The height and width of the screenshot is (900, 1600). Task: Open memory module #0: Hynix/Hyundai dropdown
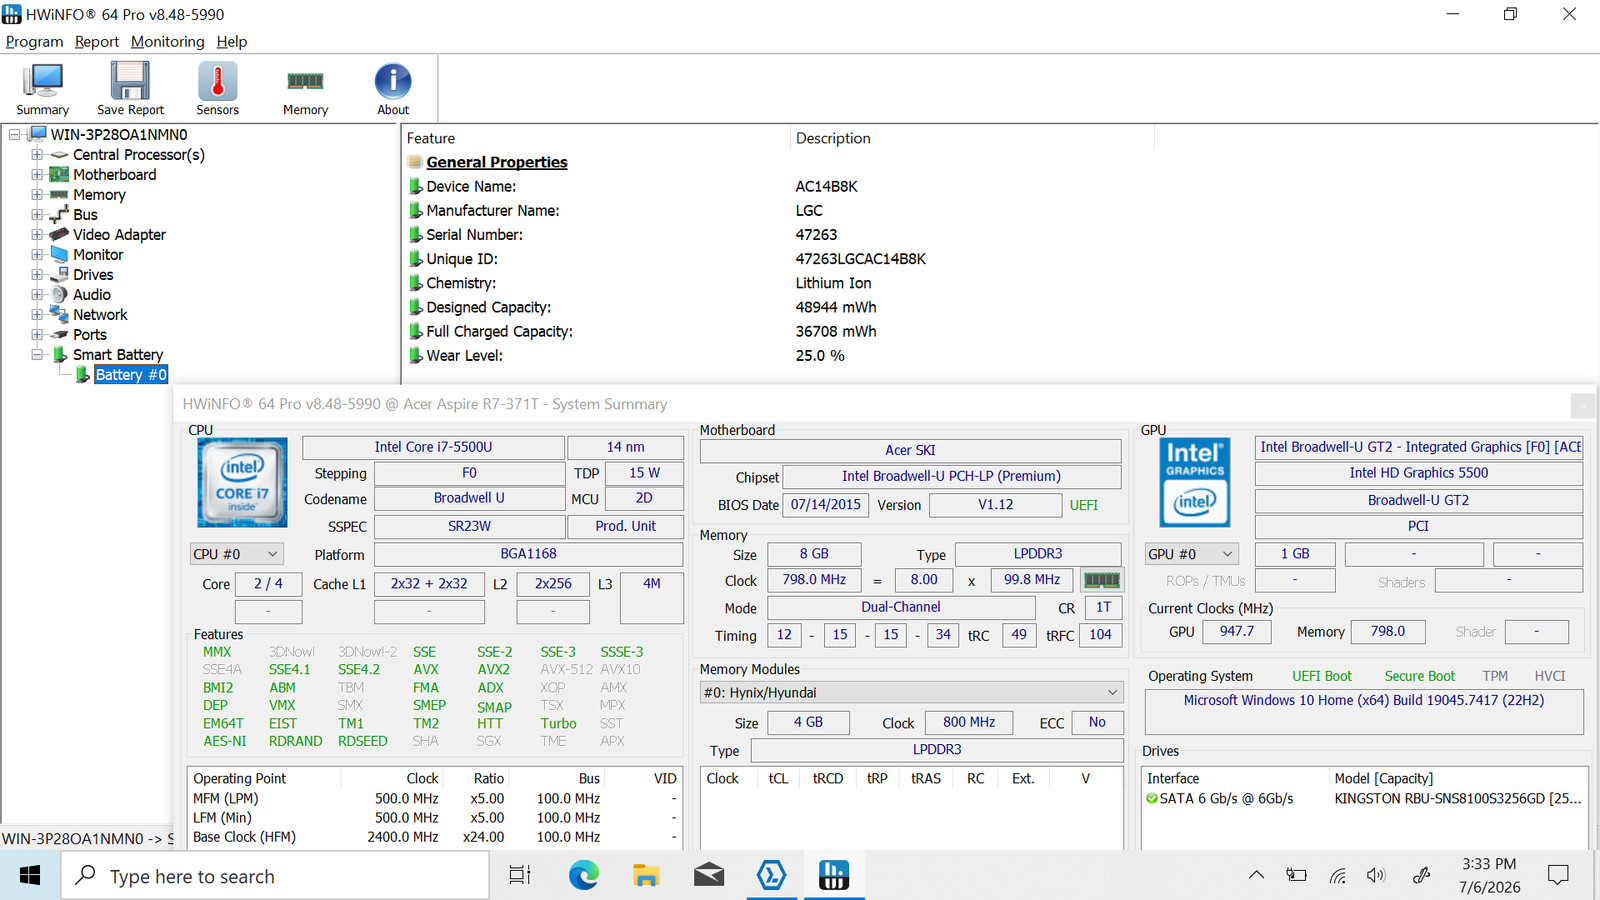point(911,692)
